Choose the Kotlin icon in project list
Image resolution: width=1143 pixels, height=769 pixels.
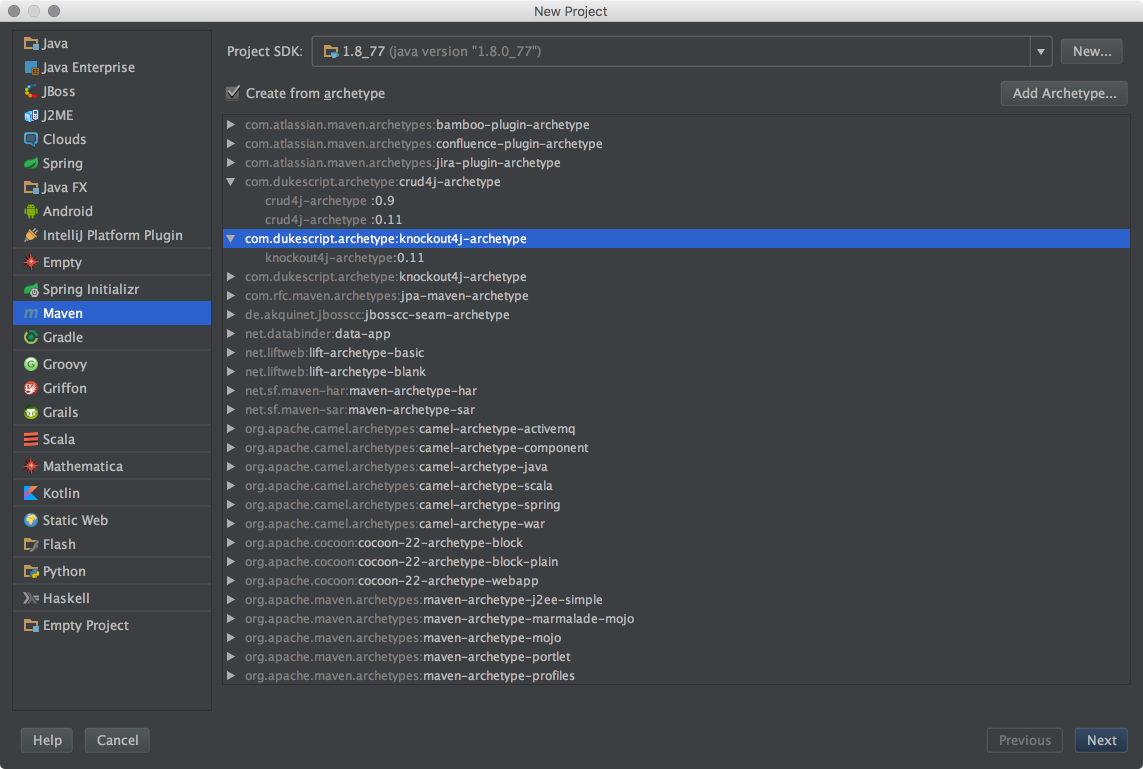click(x=31, y=494)
